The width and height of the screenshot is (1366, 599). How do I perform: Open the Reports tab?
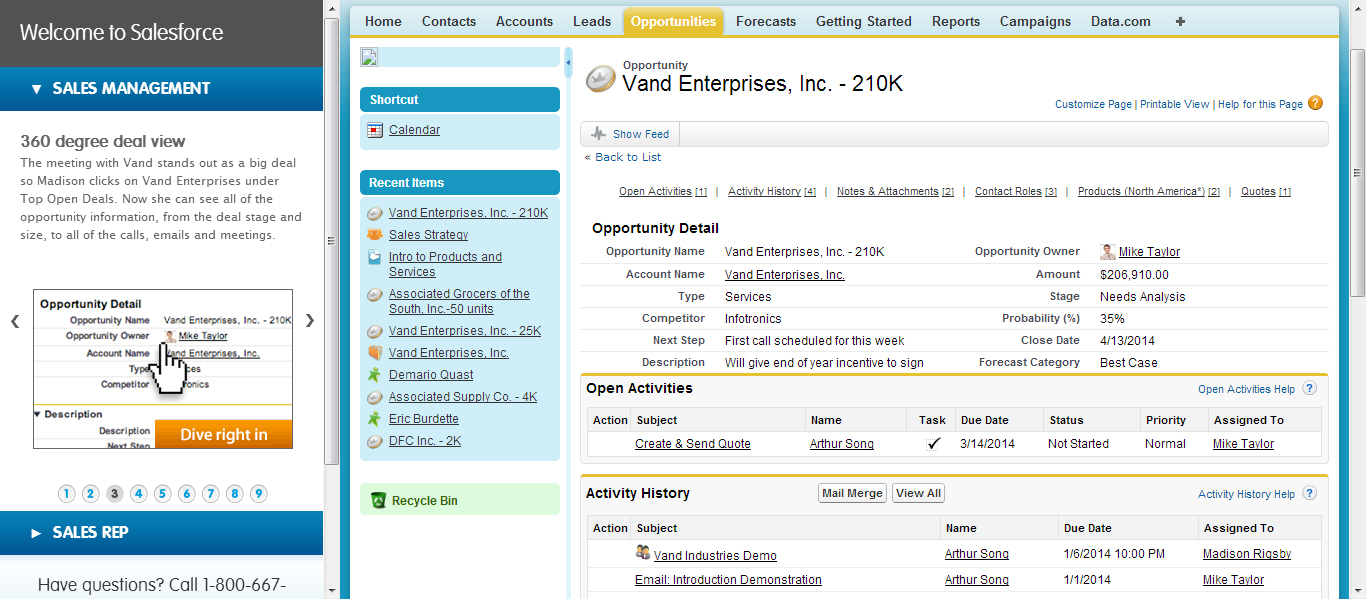click(955, 21)
